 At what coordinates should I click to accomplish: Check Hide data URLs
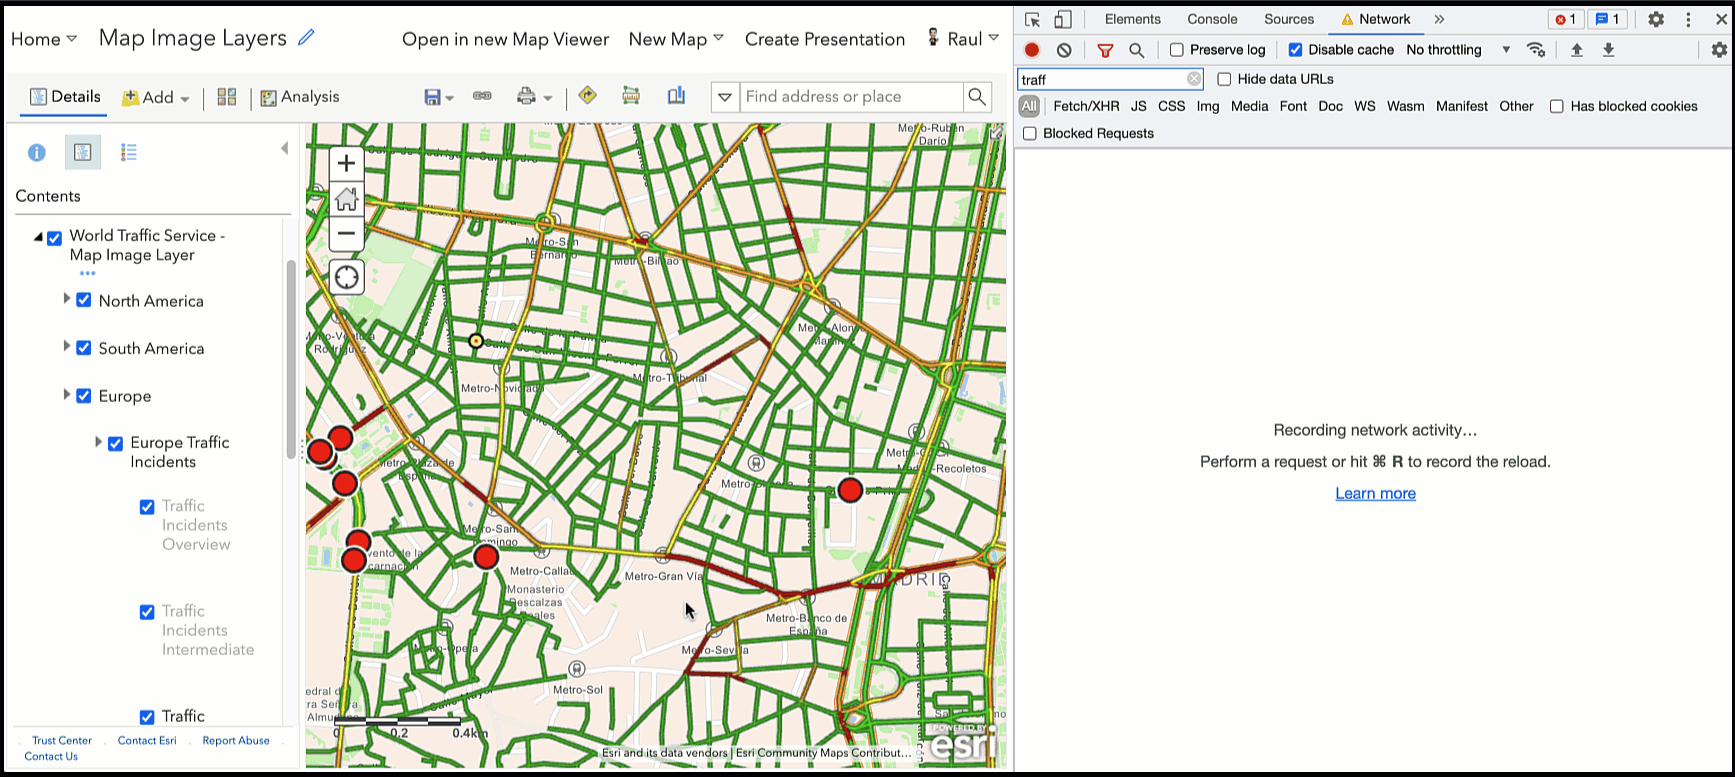tap(1224, 79)
